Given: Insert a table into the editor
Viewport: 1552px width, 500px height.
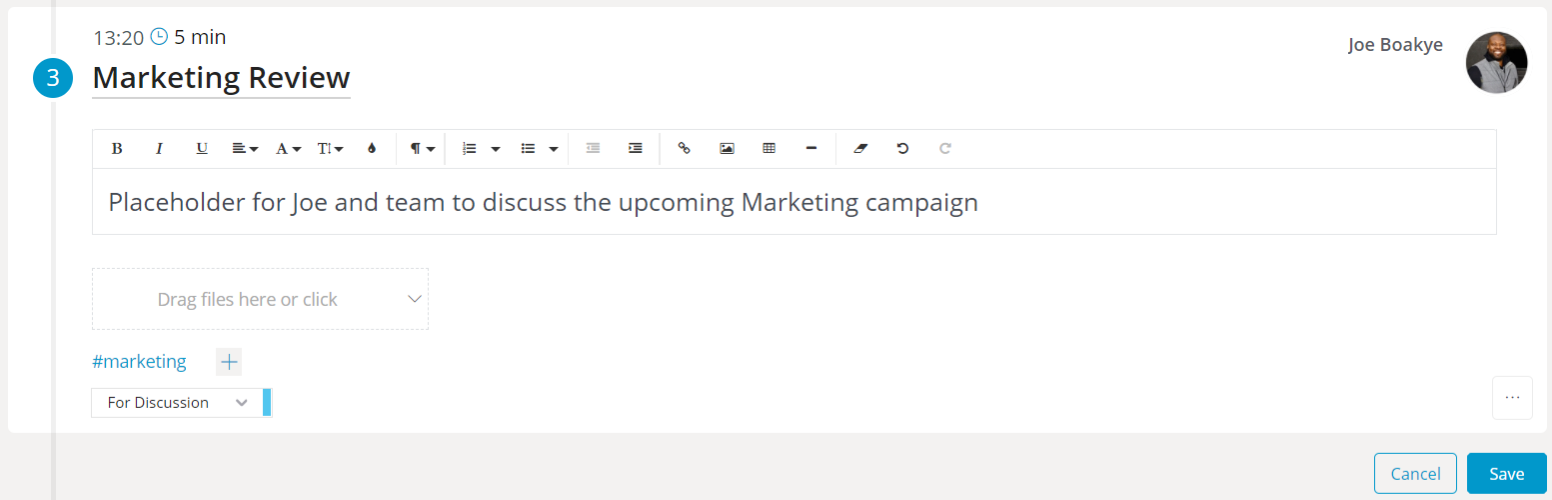Looking at the screenshot, I should click(x=769, y=148).
